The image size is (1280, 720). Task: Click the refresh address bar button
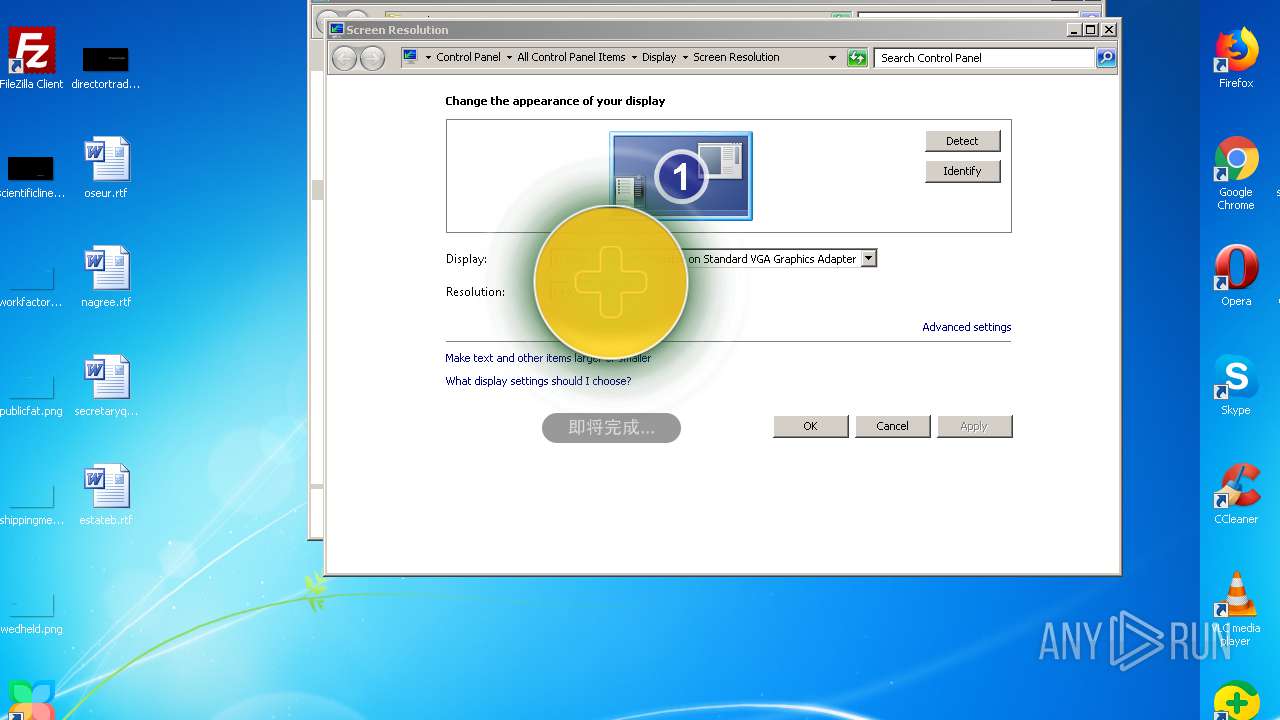[857, 58]
